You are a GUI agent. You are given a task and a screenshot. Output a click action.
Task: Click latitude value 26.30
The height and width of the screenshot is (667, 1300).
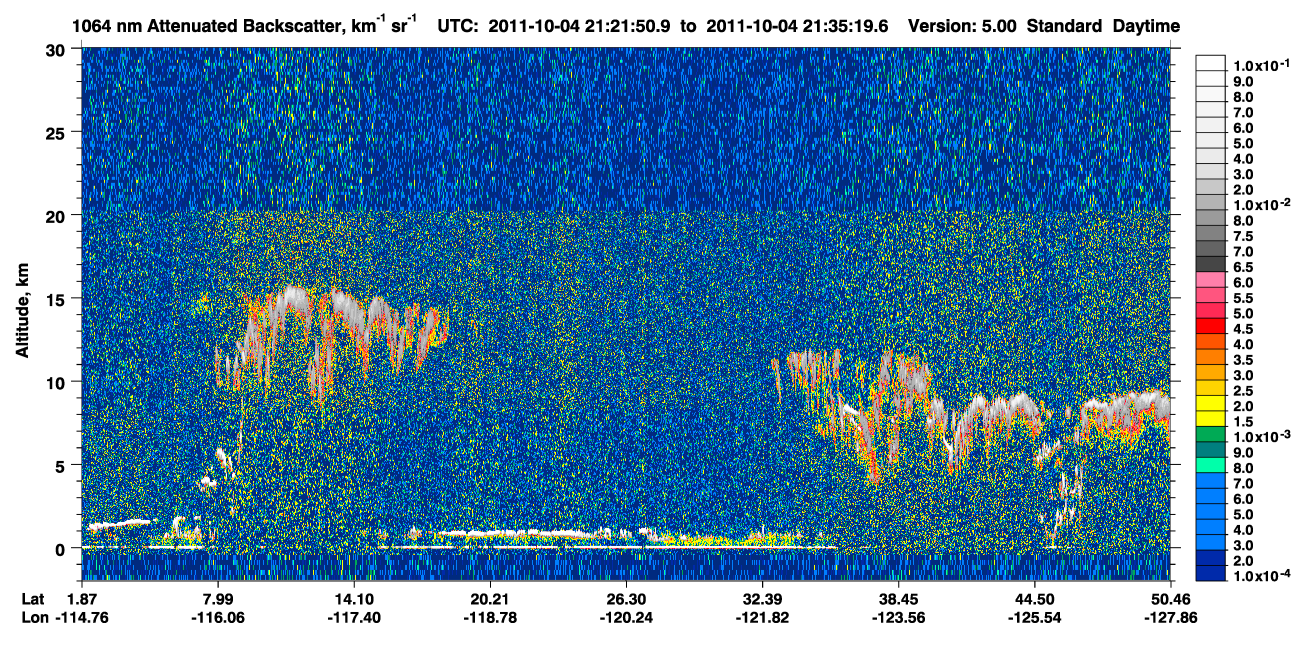pos(626,598)
